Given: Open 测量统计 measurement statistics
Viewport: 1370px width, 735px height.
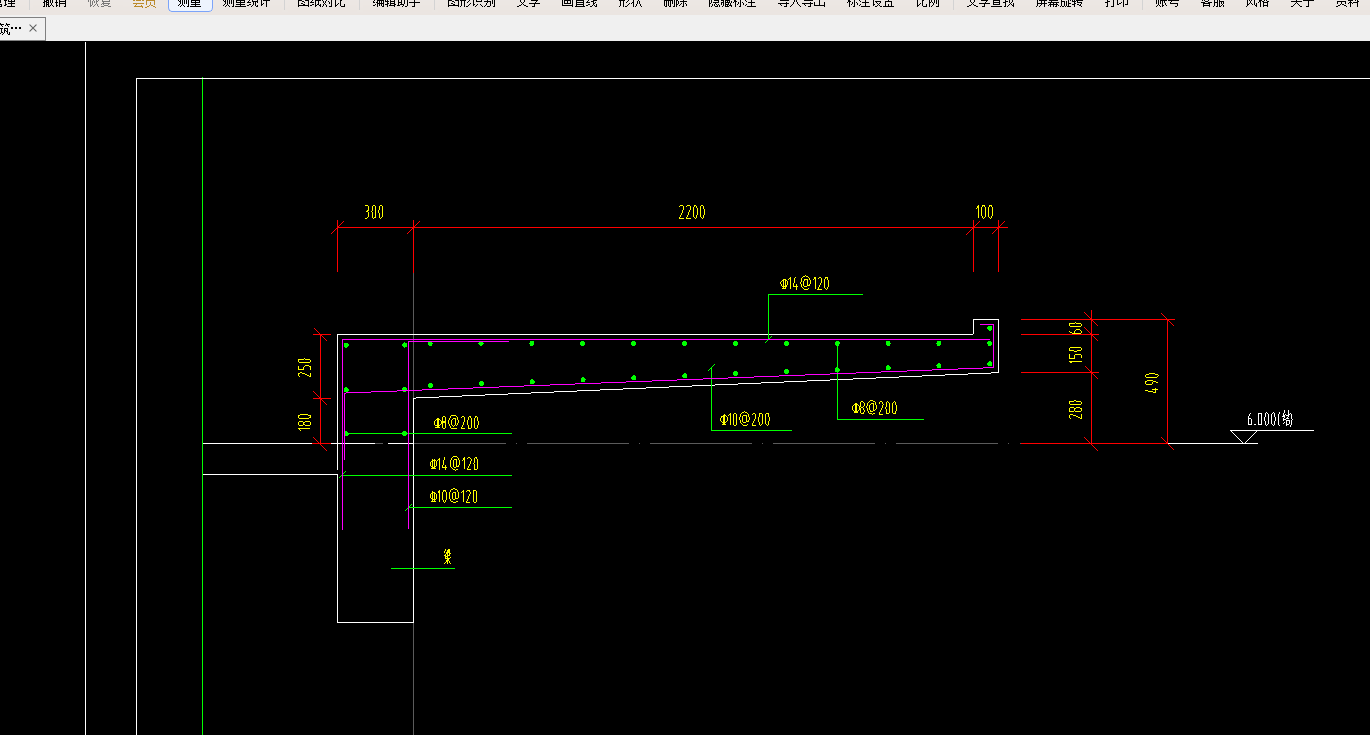Looking at the screenshot, I should point(246,3).
